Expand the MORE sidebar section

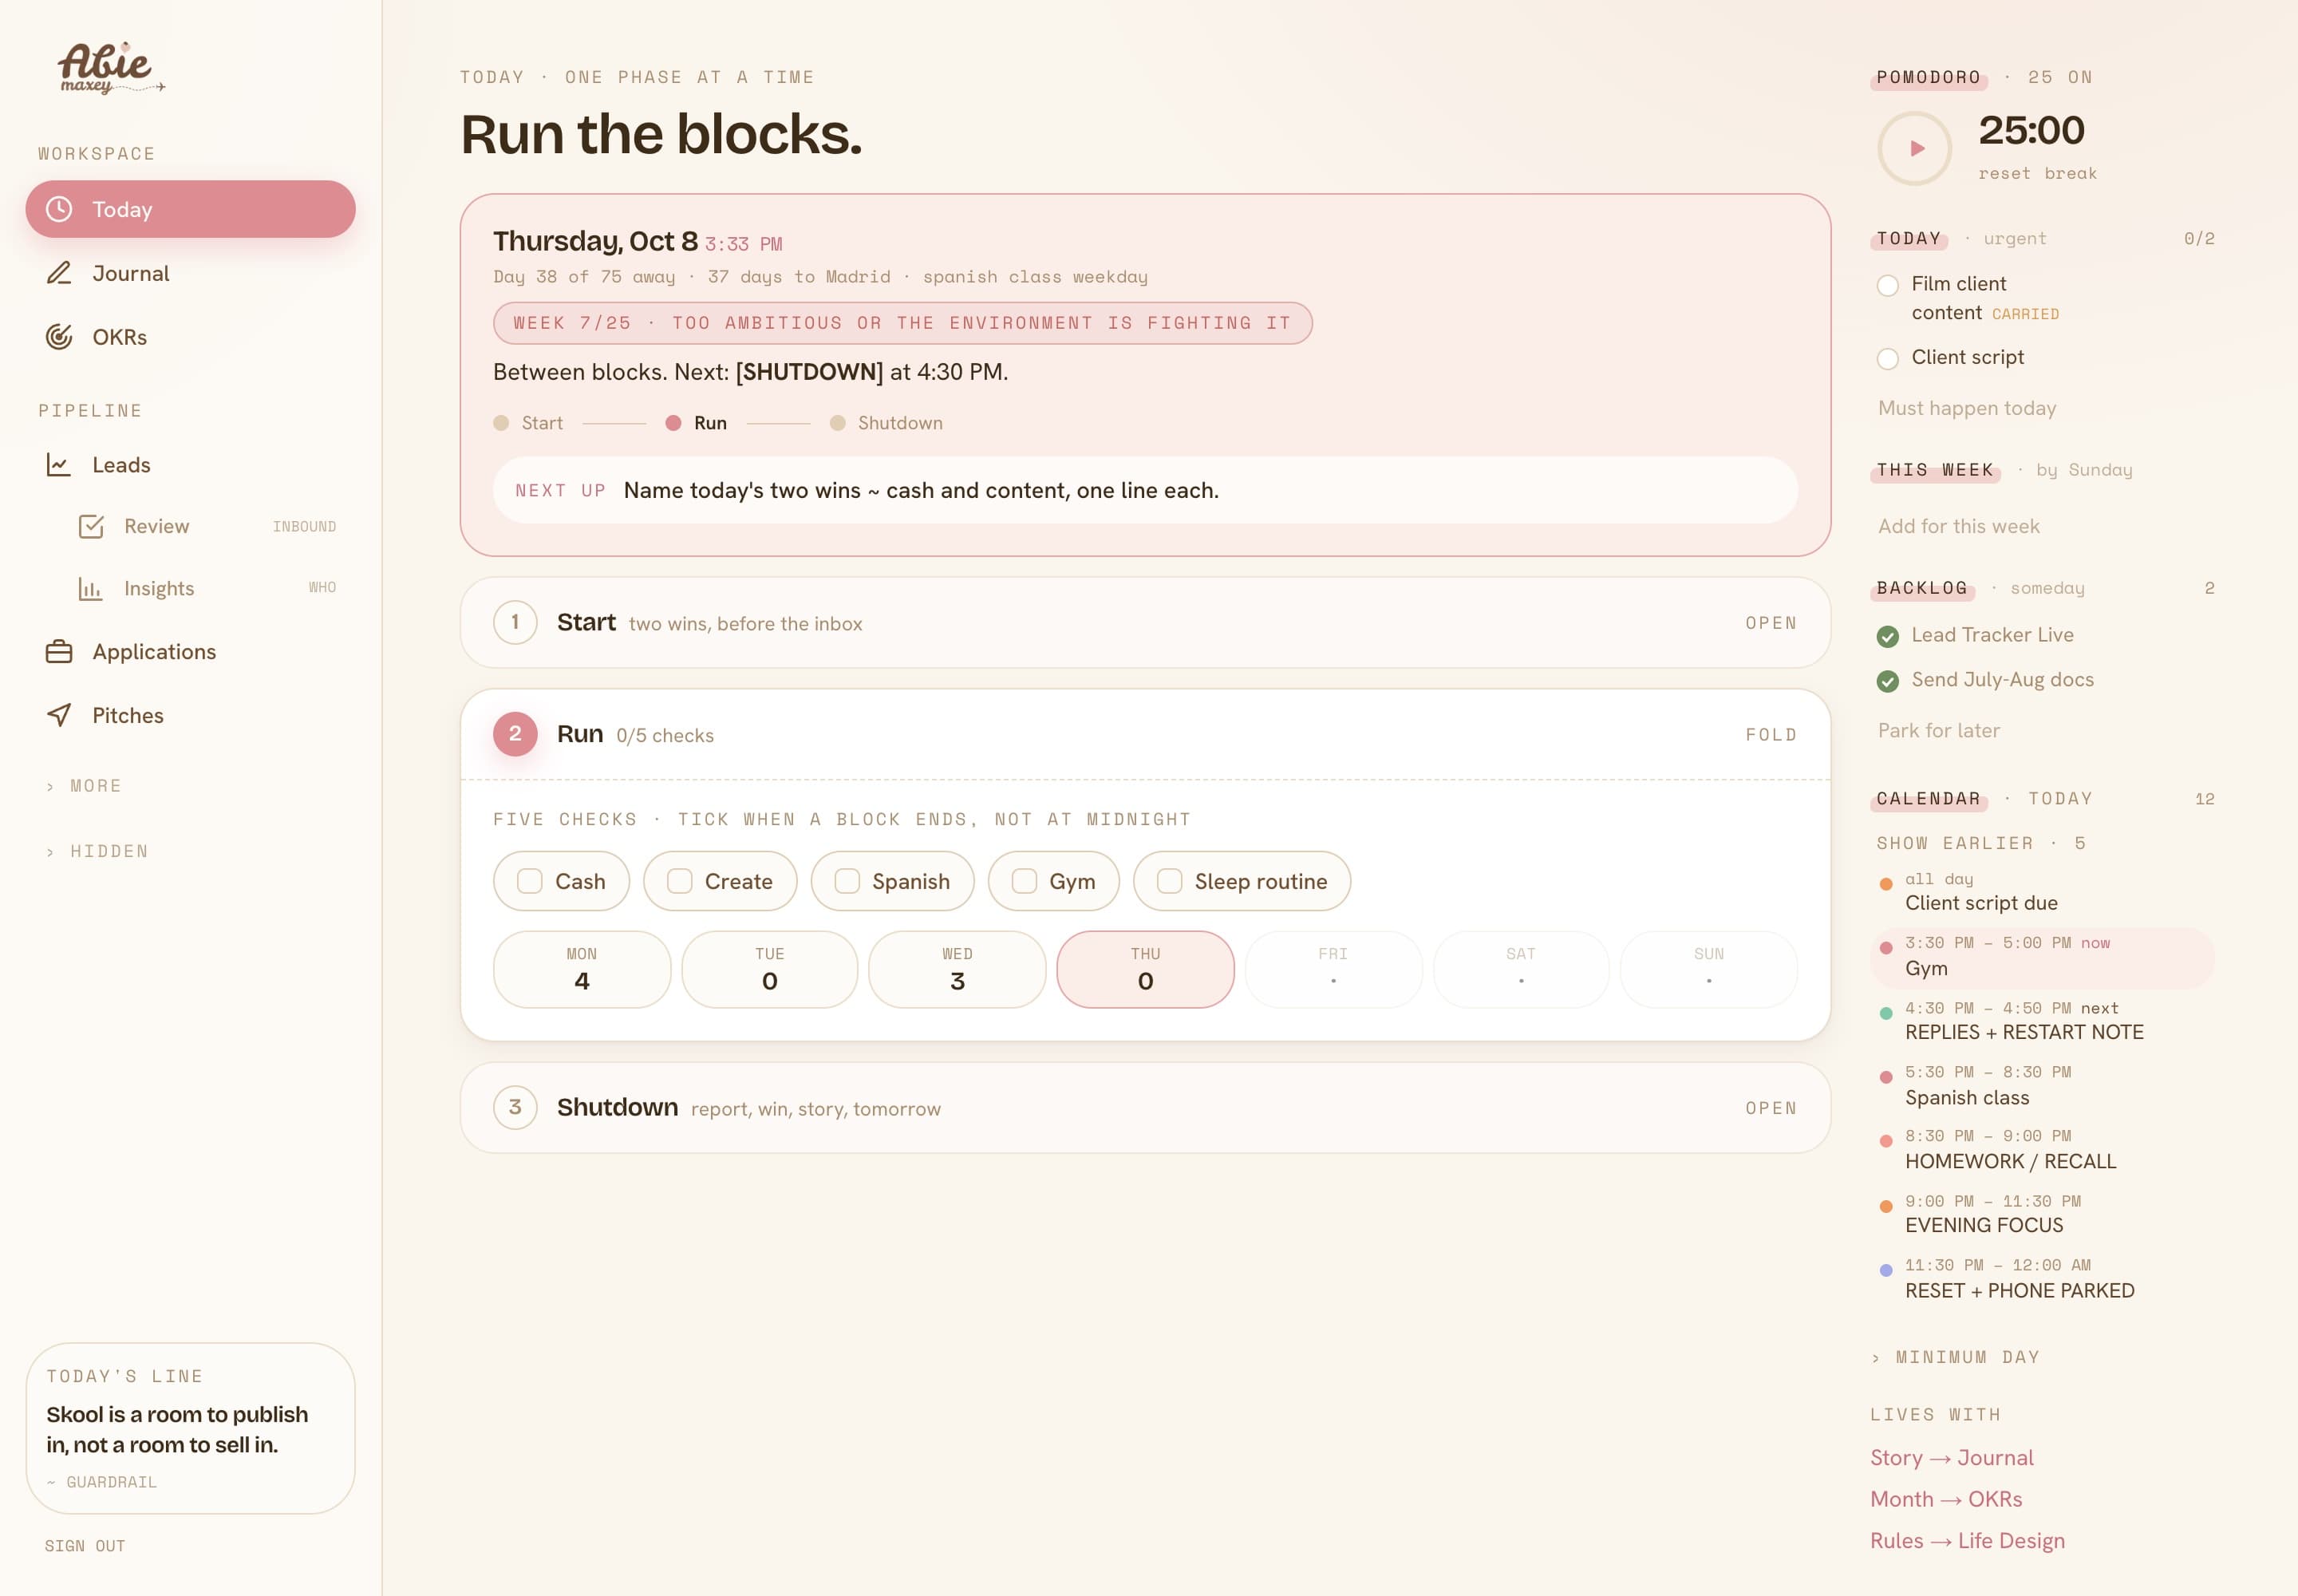click(x=84, y=786)
